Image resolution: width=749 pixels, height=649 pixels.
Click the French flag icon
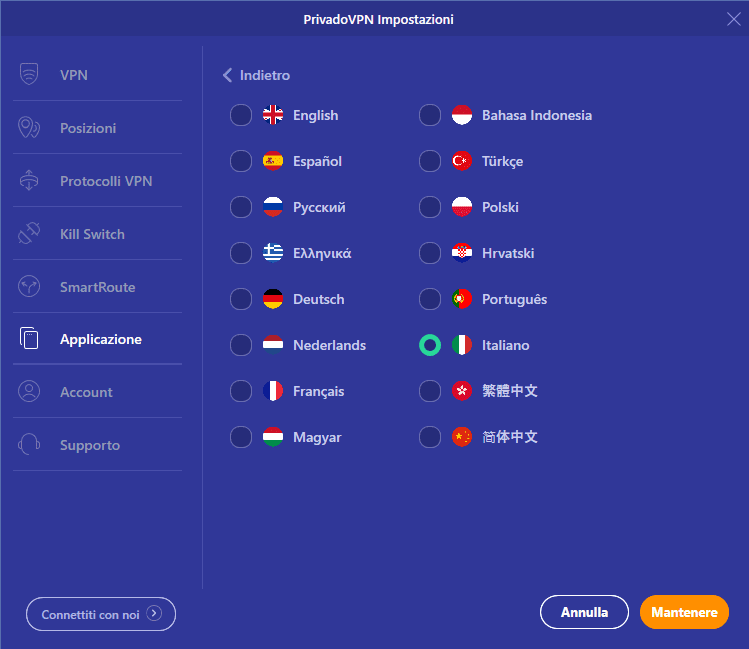273,391
